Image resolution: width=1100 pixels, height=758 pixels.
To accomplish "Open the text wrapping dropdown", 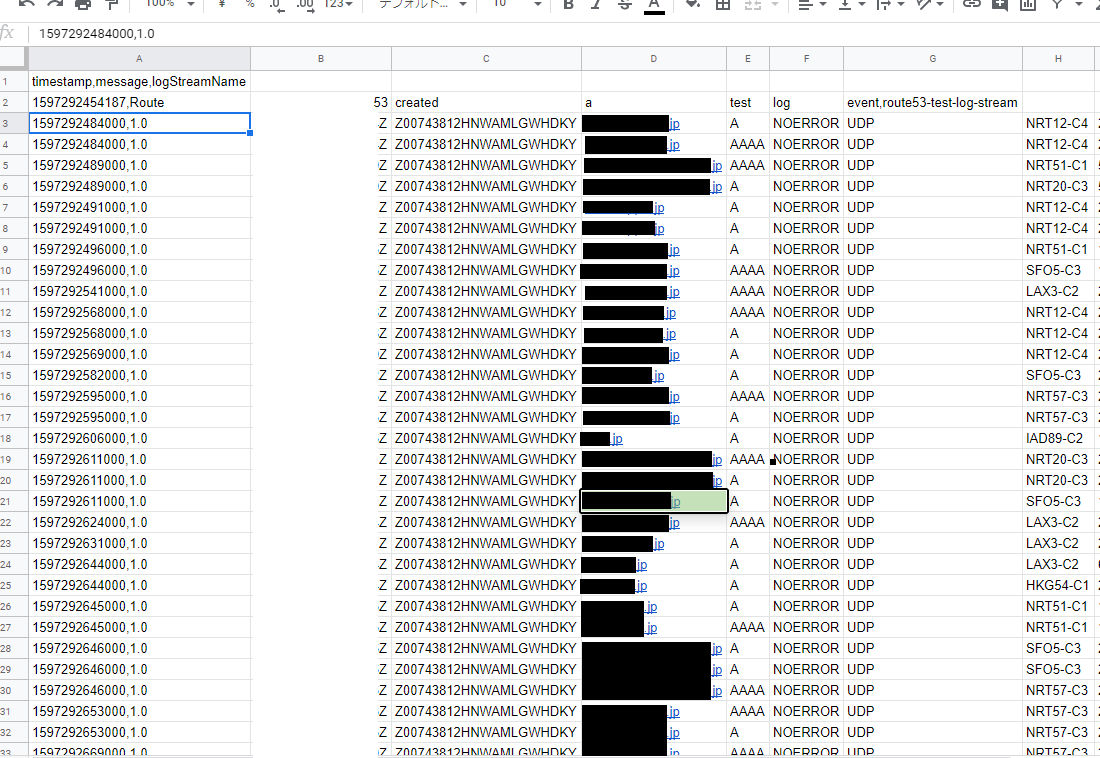I will [892, 4].
